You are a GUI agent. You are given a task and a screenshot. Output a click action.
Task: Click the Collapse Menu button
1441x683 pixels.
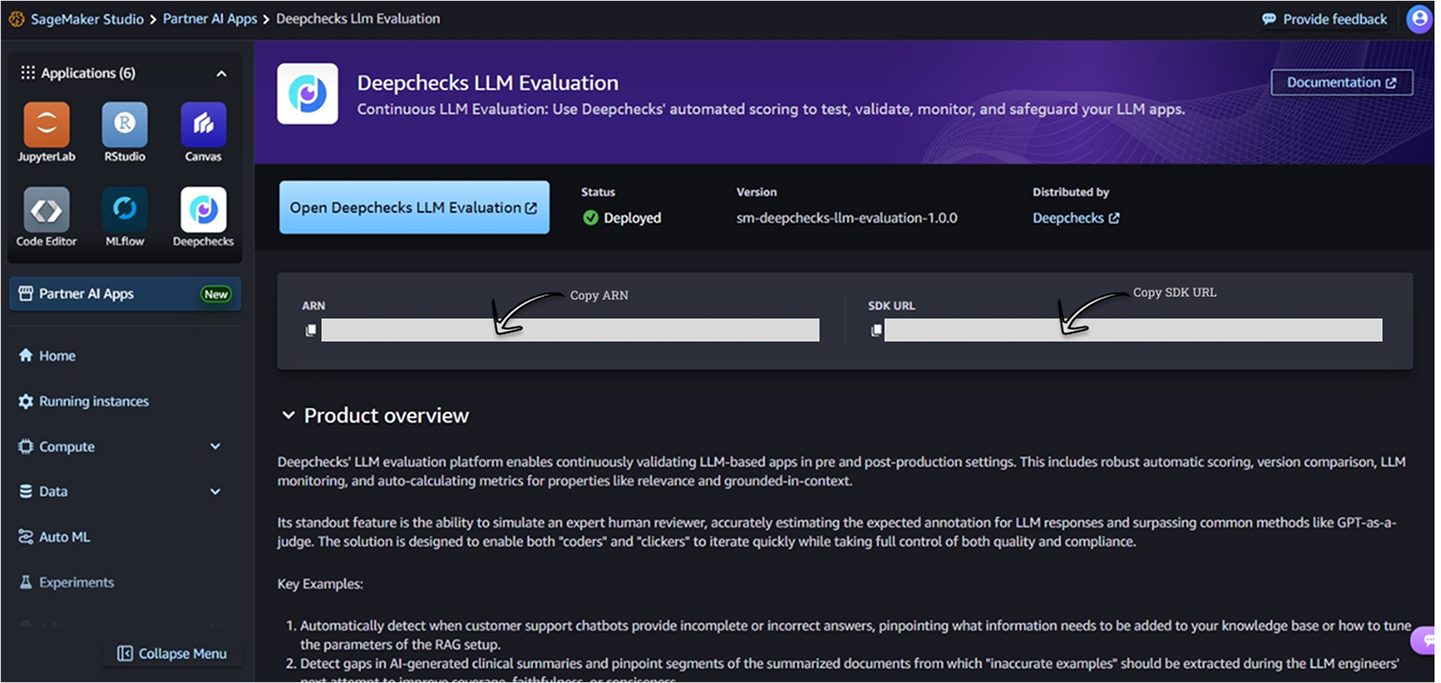coord(172,653)
